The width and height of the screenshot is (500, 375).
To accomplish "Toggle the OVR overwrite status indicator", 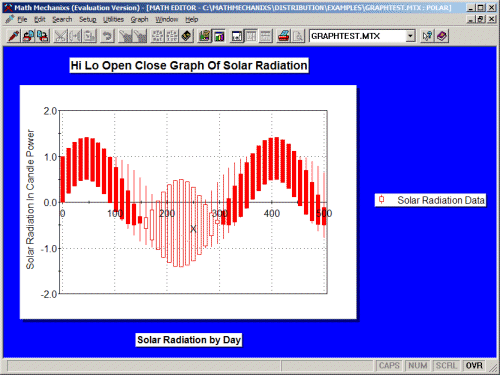I will point(474,366).
